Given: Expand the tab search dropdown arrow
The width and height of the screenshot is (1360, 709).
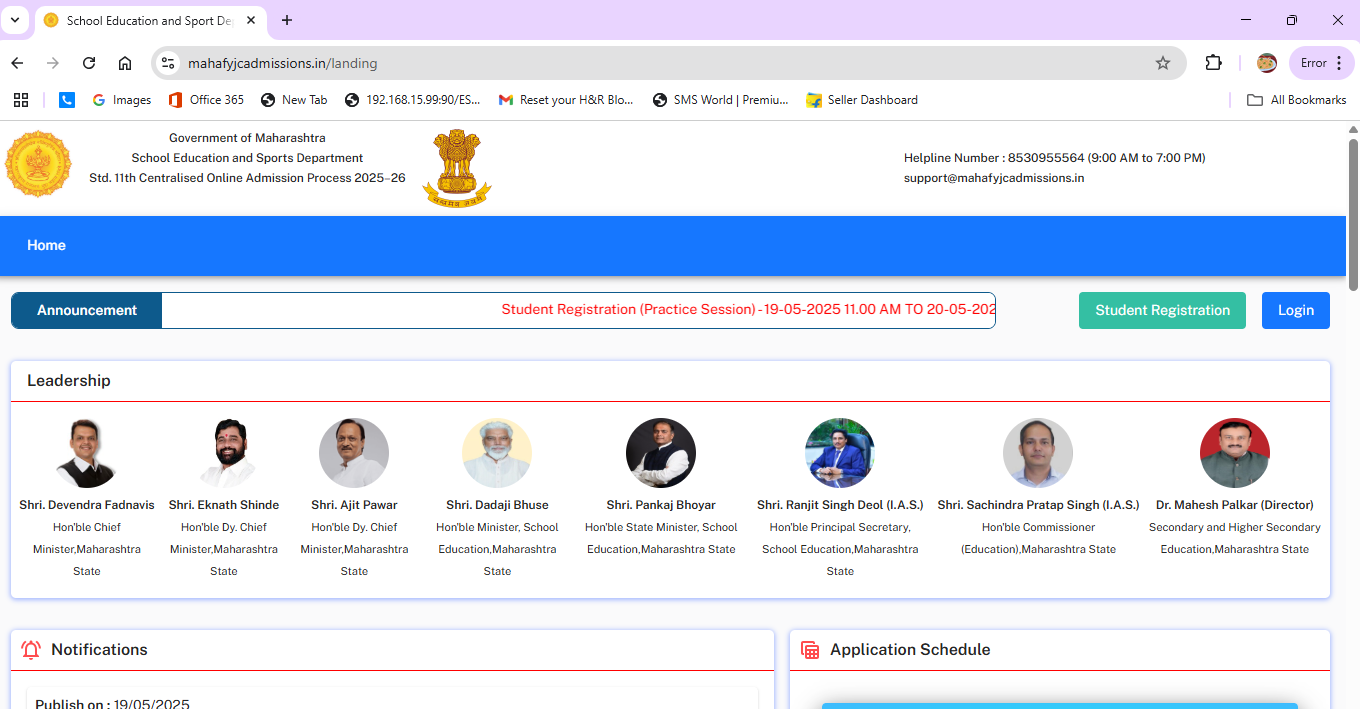Looking at the screenshot, I should 15,20.
